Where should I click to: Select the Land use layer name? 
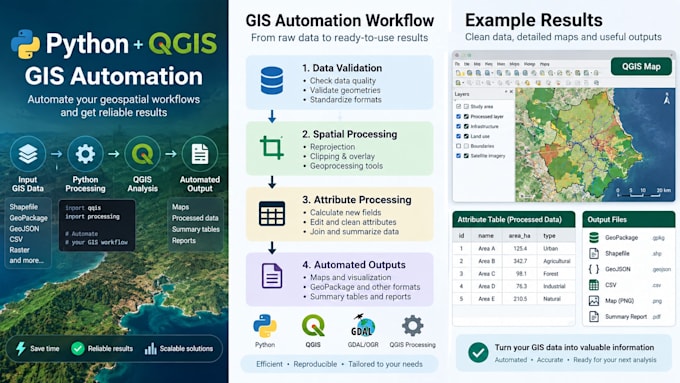480,136
